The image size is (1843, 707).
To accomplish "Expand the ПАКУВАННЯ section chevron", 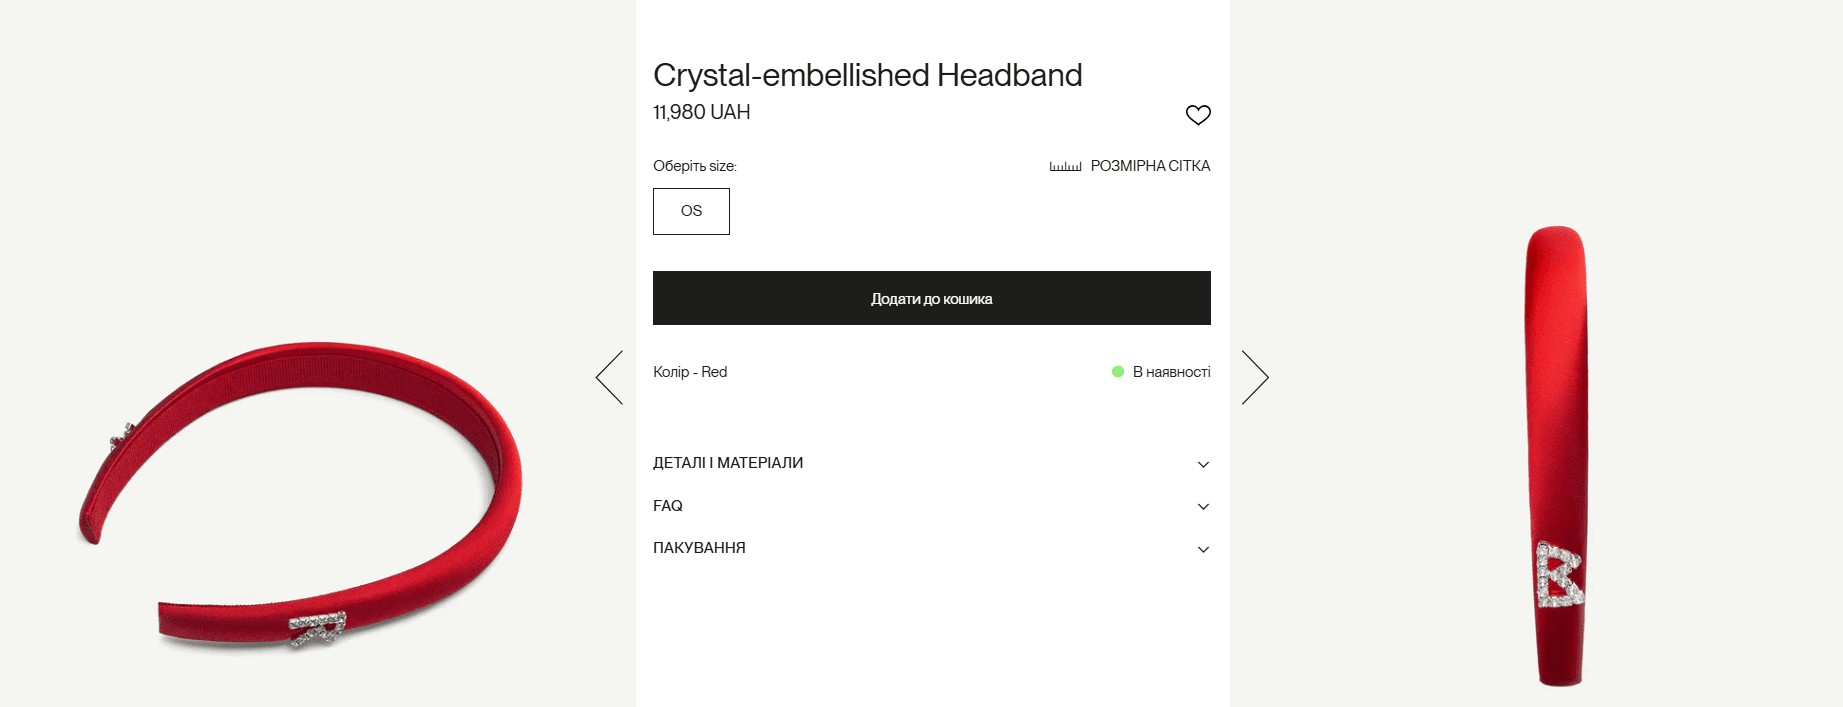I will coord(1203,549).
